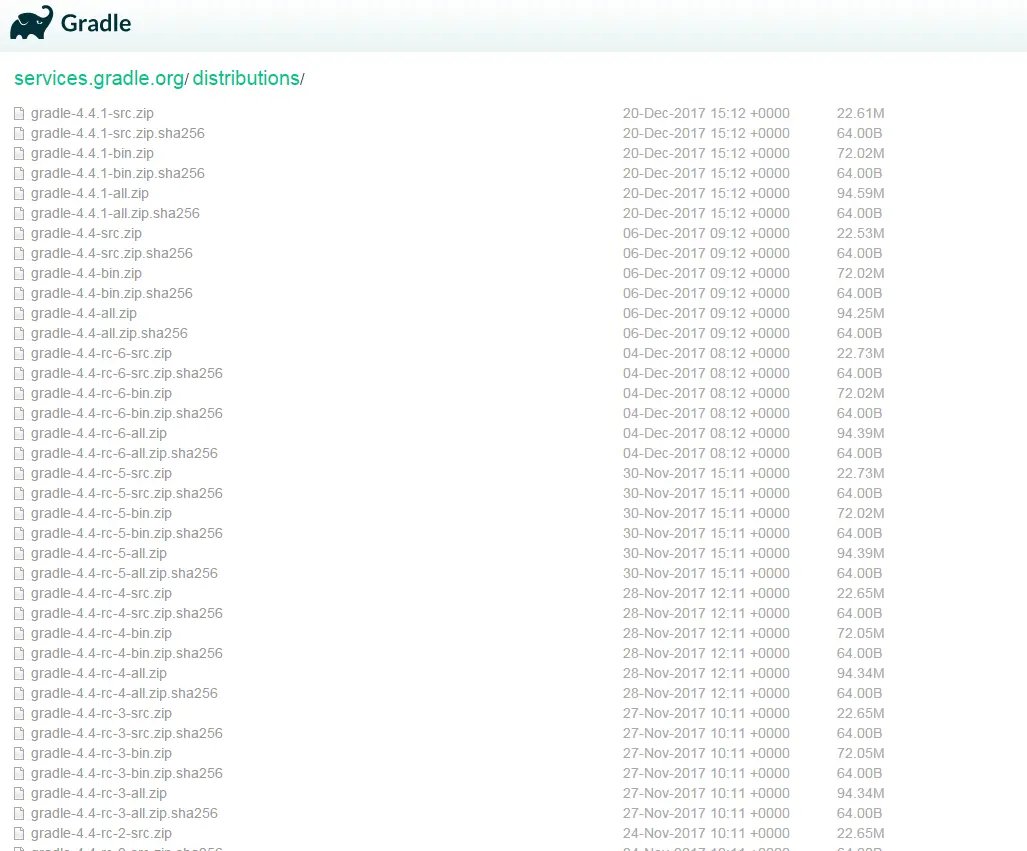The image size is (1027, 851).
Task: Download gradle-4.4-rc-5-all.zip
Action: click(x=99, y=553)
